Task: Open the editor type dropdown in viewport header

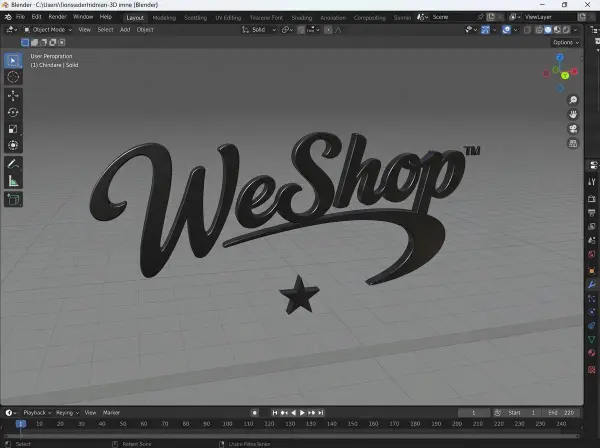Action: tap(12, 30)
